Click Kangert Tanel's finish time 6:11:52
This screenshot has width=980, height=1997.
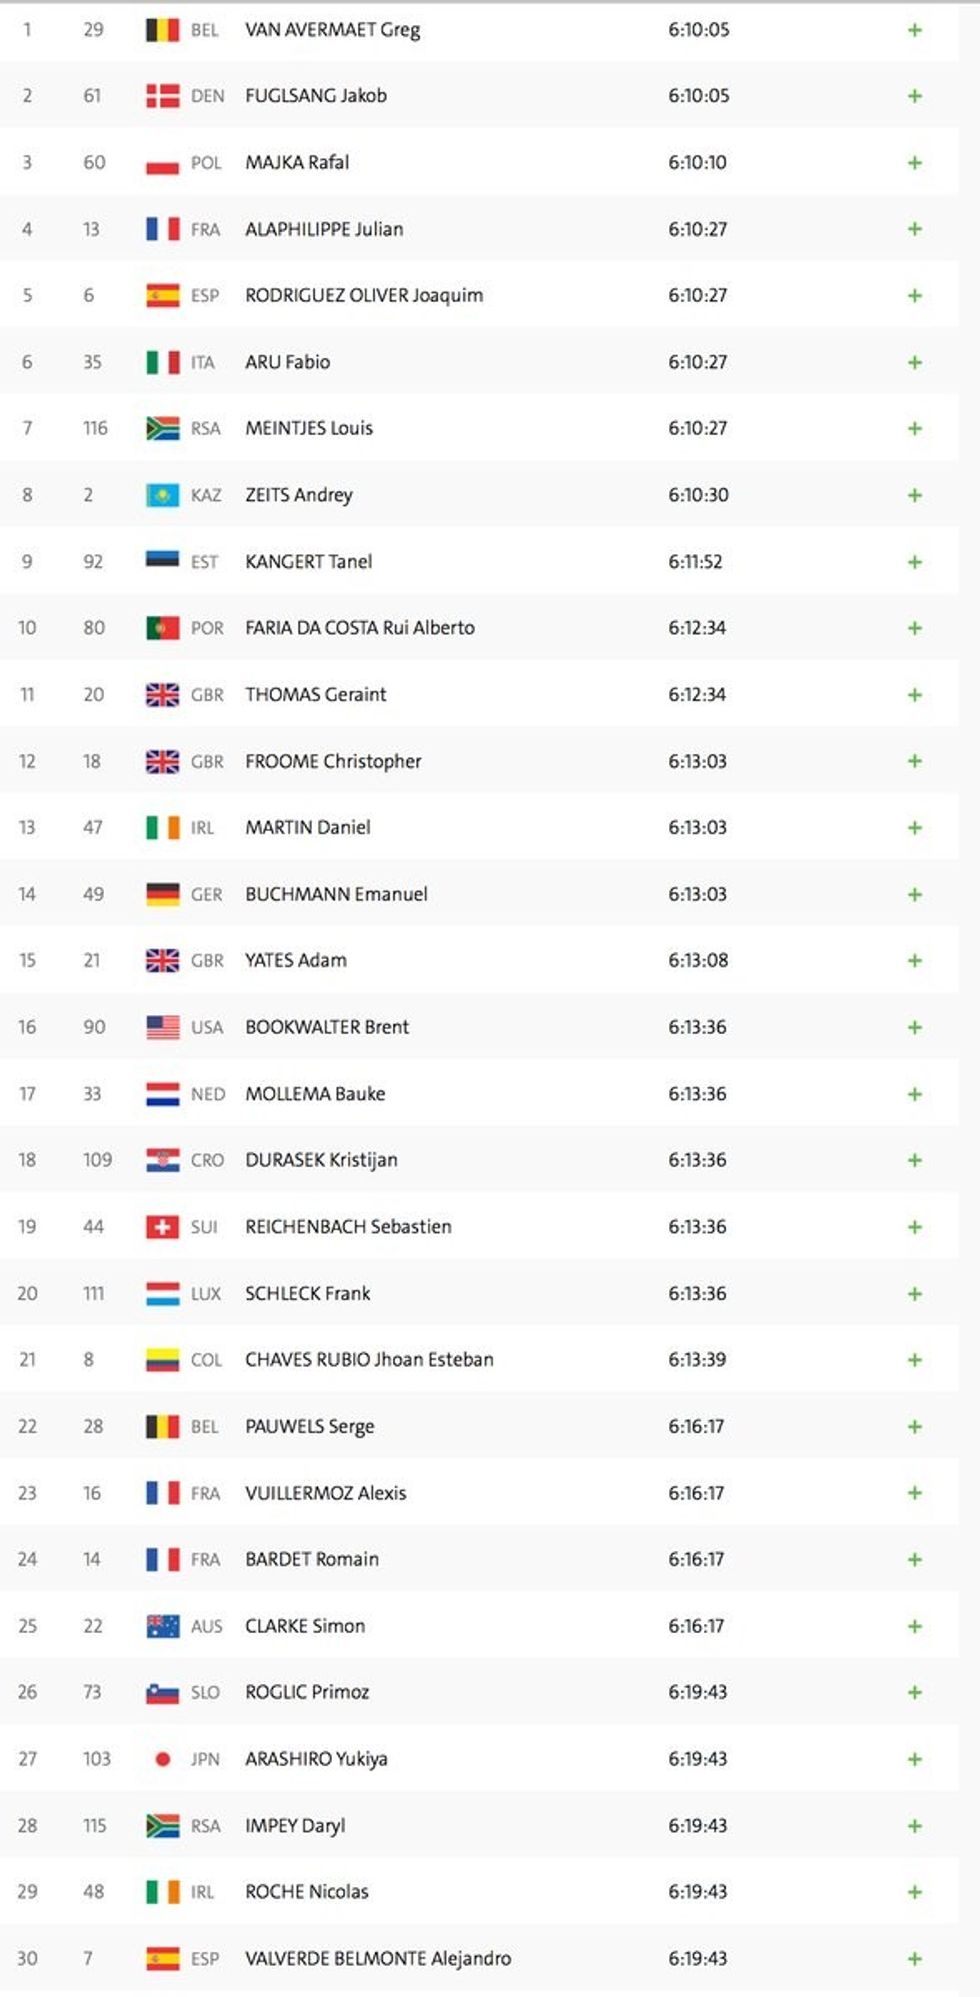[x=695, y=562]
